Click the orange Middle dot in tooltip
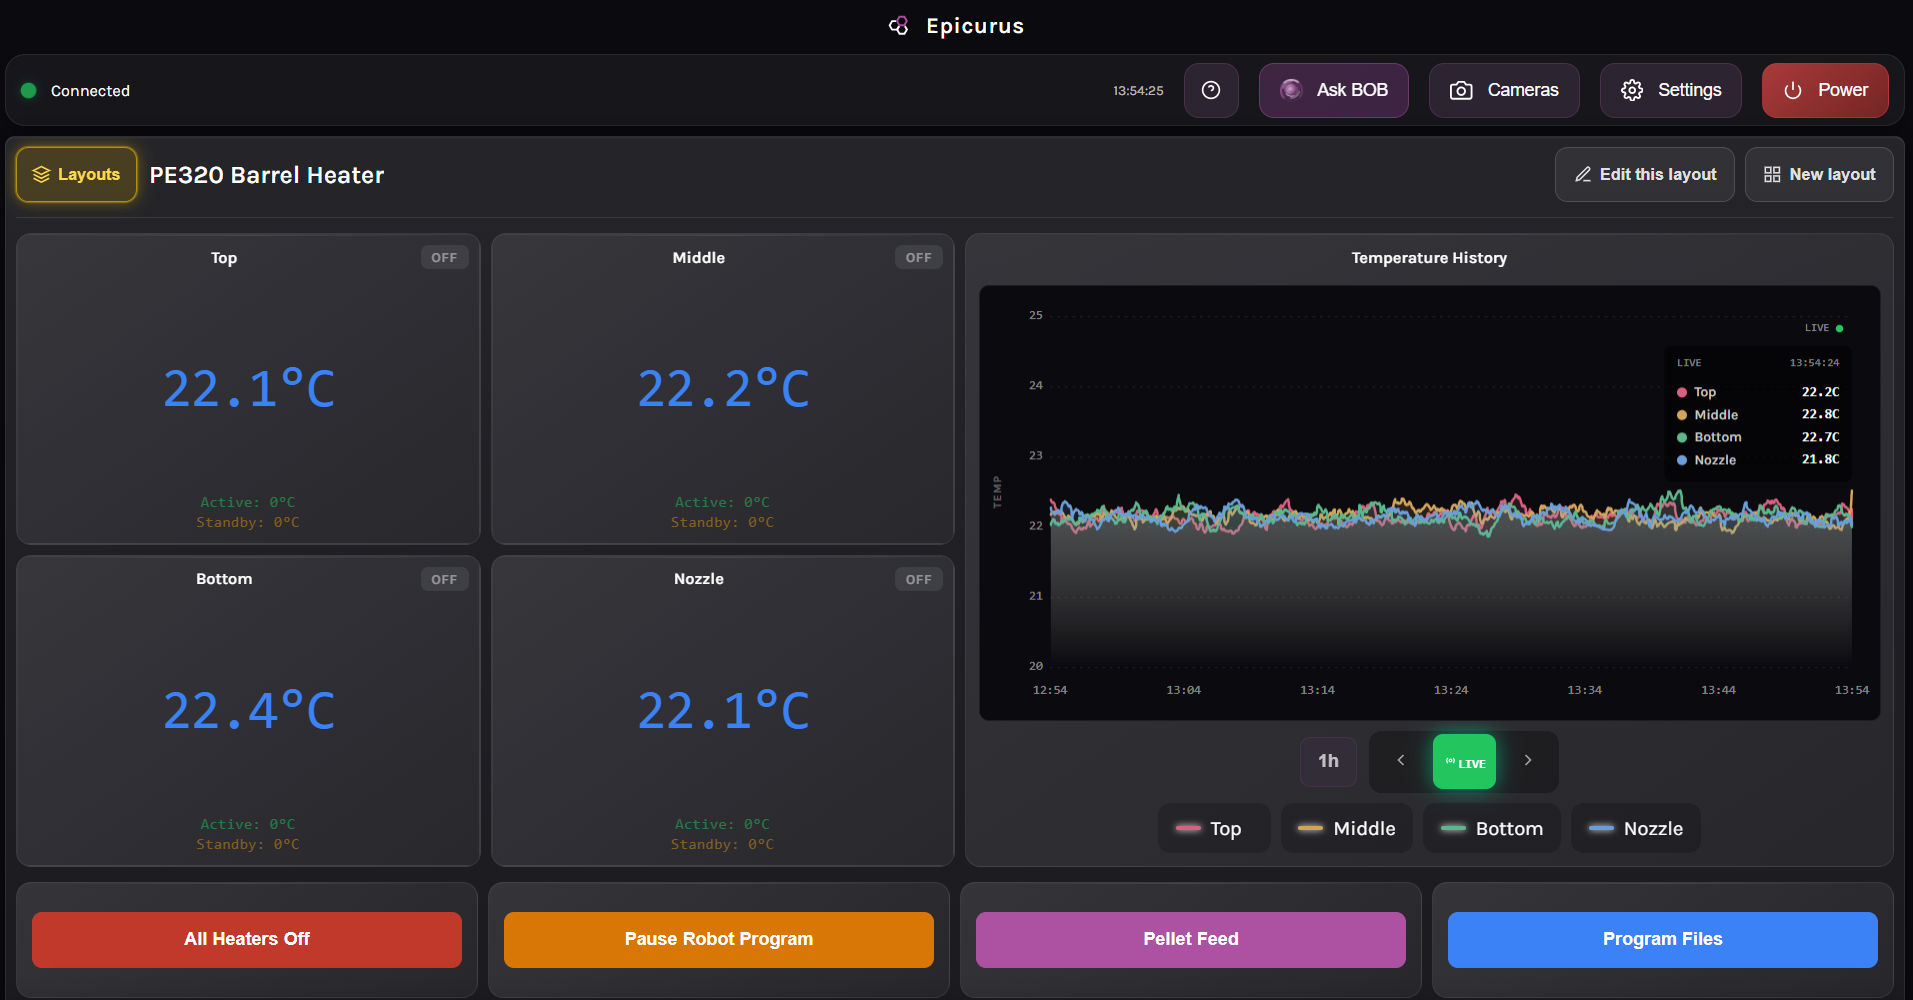Image resolution: width=1913 pixels, height=1000 pixels. 1682,415
